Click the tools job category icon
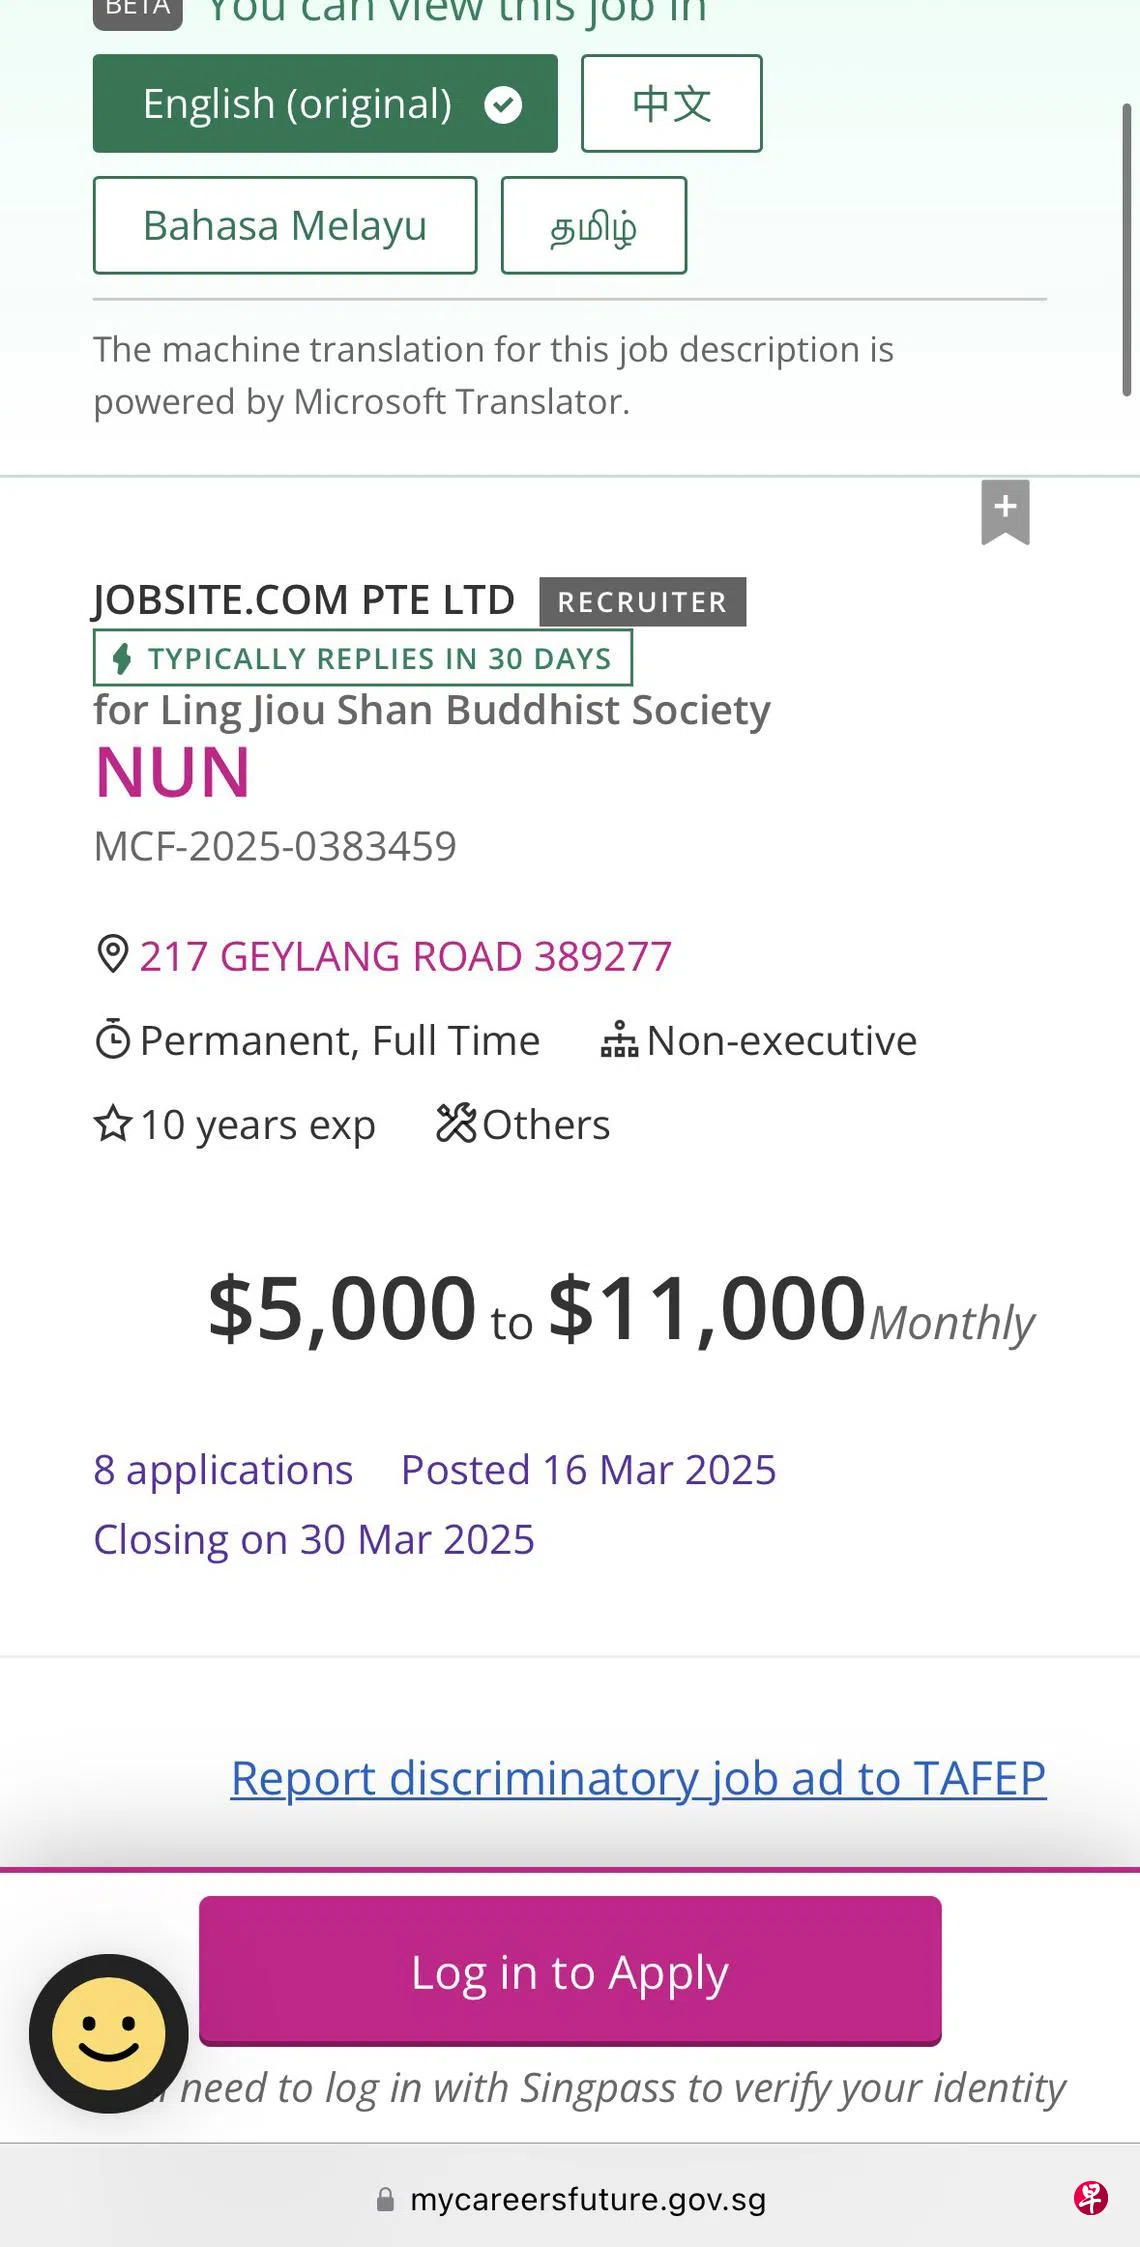The height and width of the screenshot is (2247, 1140). (x=456, y=1123)
